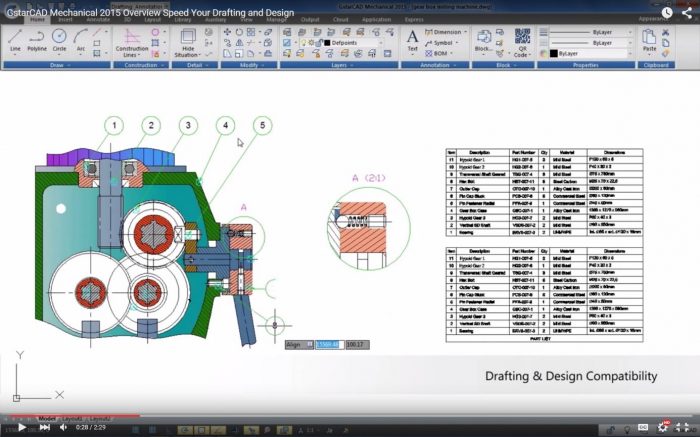
Task: Expand the Construction panel
Action: 141,65
